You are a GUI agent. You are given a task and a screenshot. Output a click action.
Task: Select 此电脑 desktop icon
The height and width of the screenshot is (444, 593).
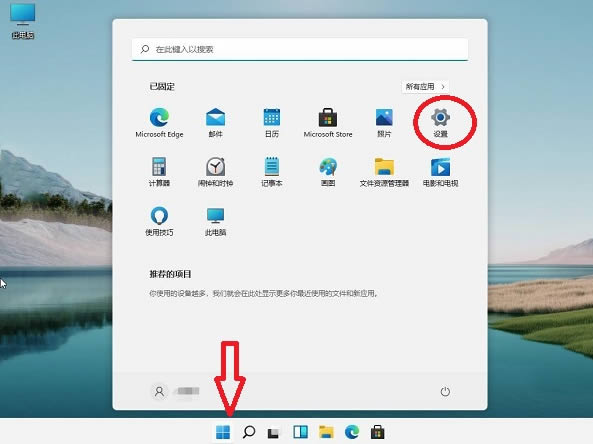23,21
